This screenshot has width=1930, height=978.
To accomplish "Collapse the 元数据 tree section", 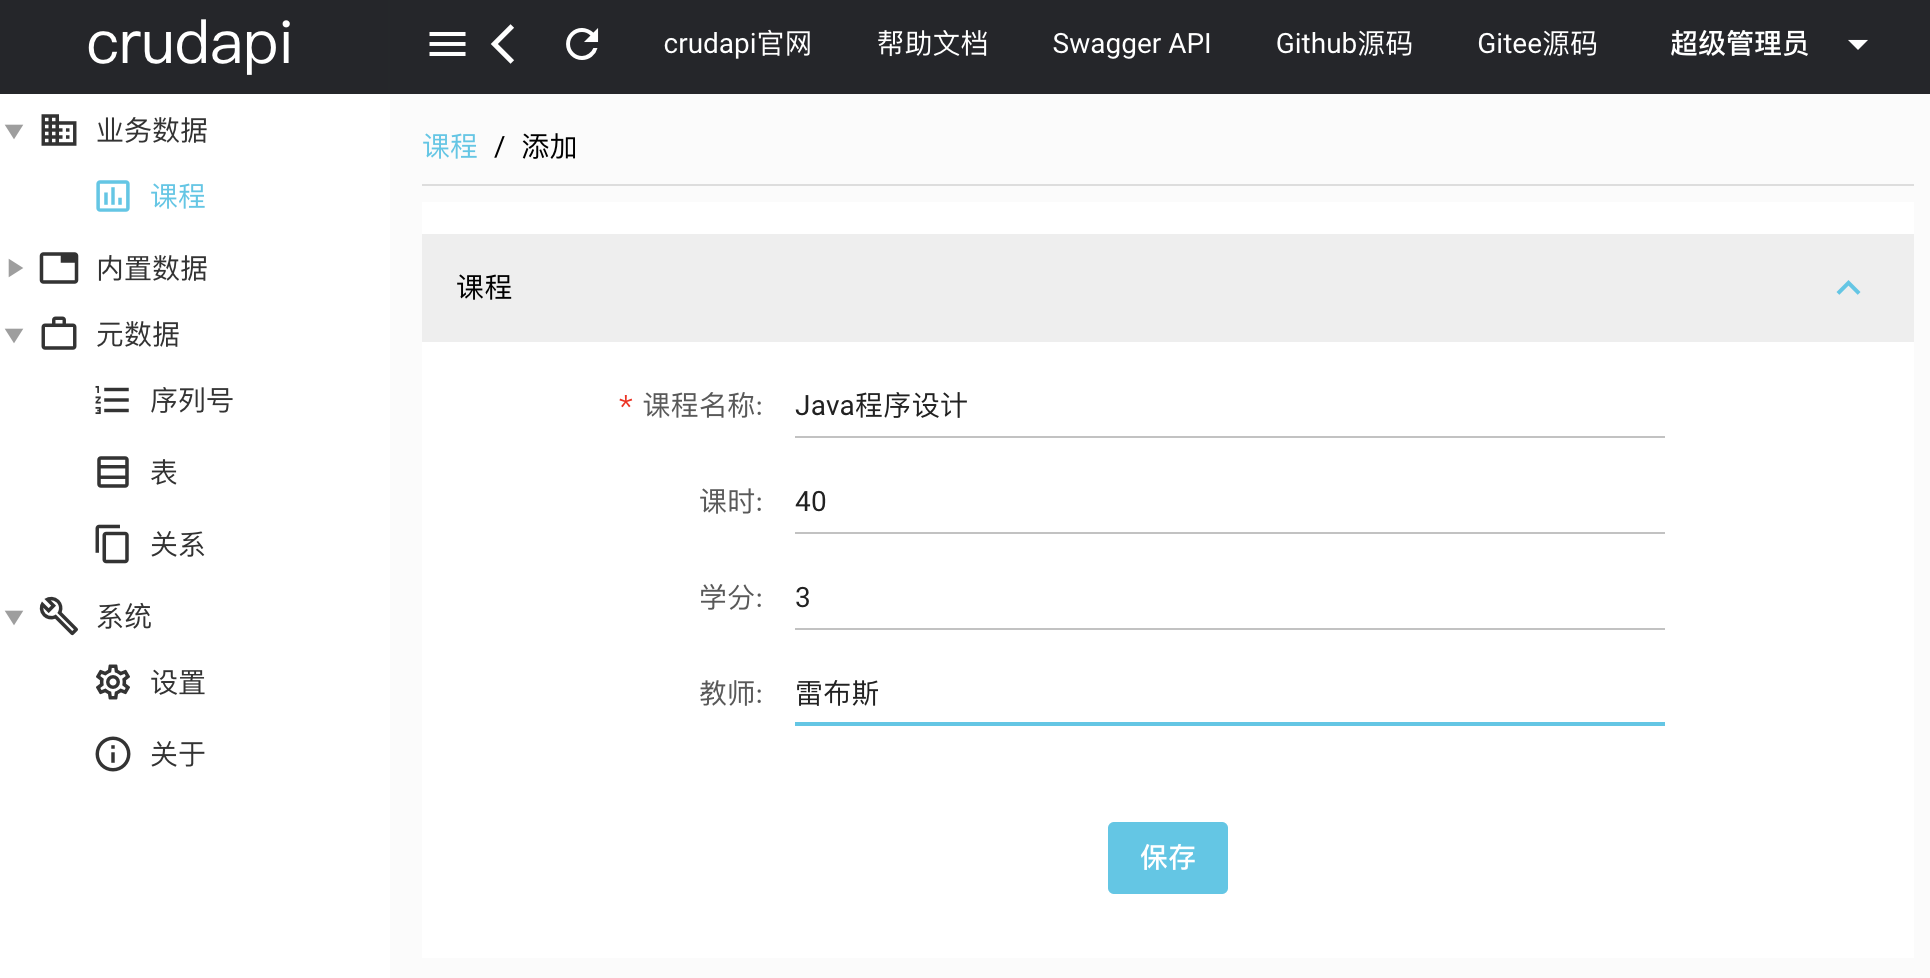I will click(x=15, y=335).
